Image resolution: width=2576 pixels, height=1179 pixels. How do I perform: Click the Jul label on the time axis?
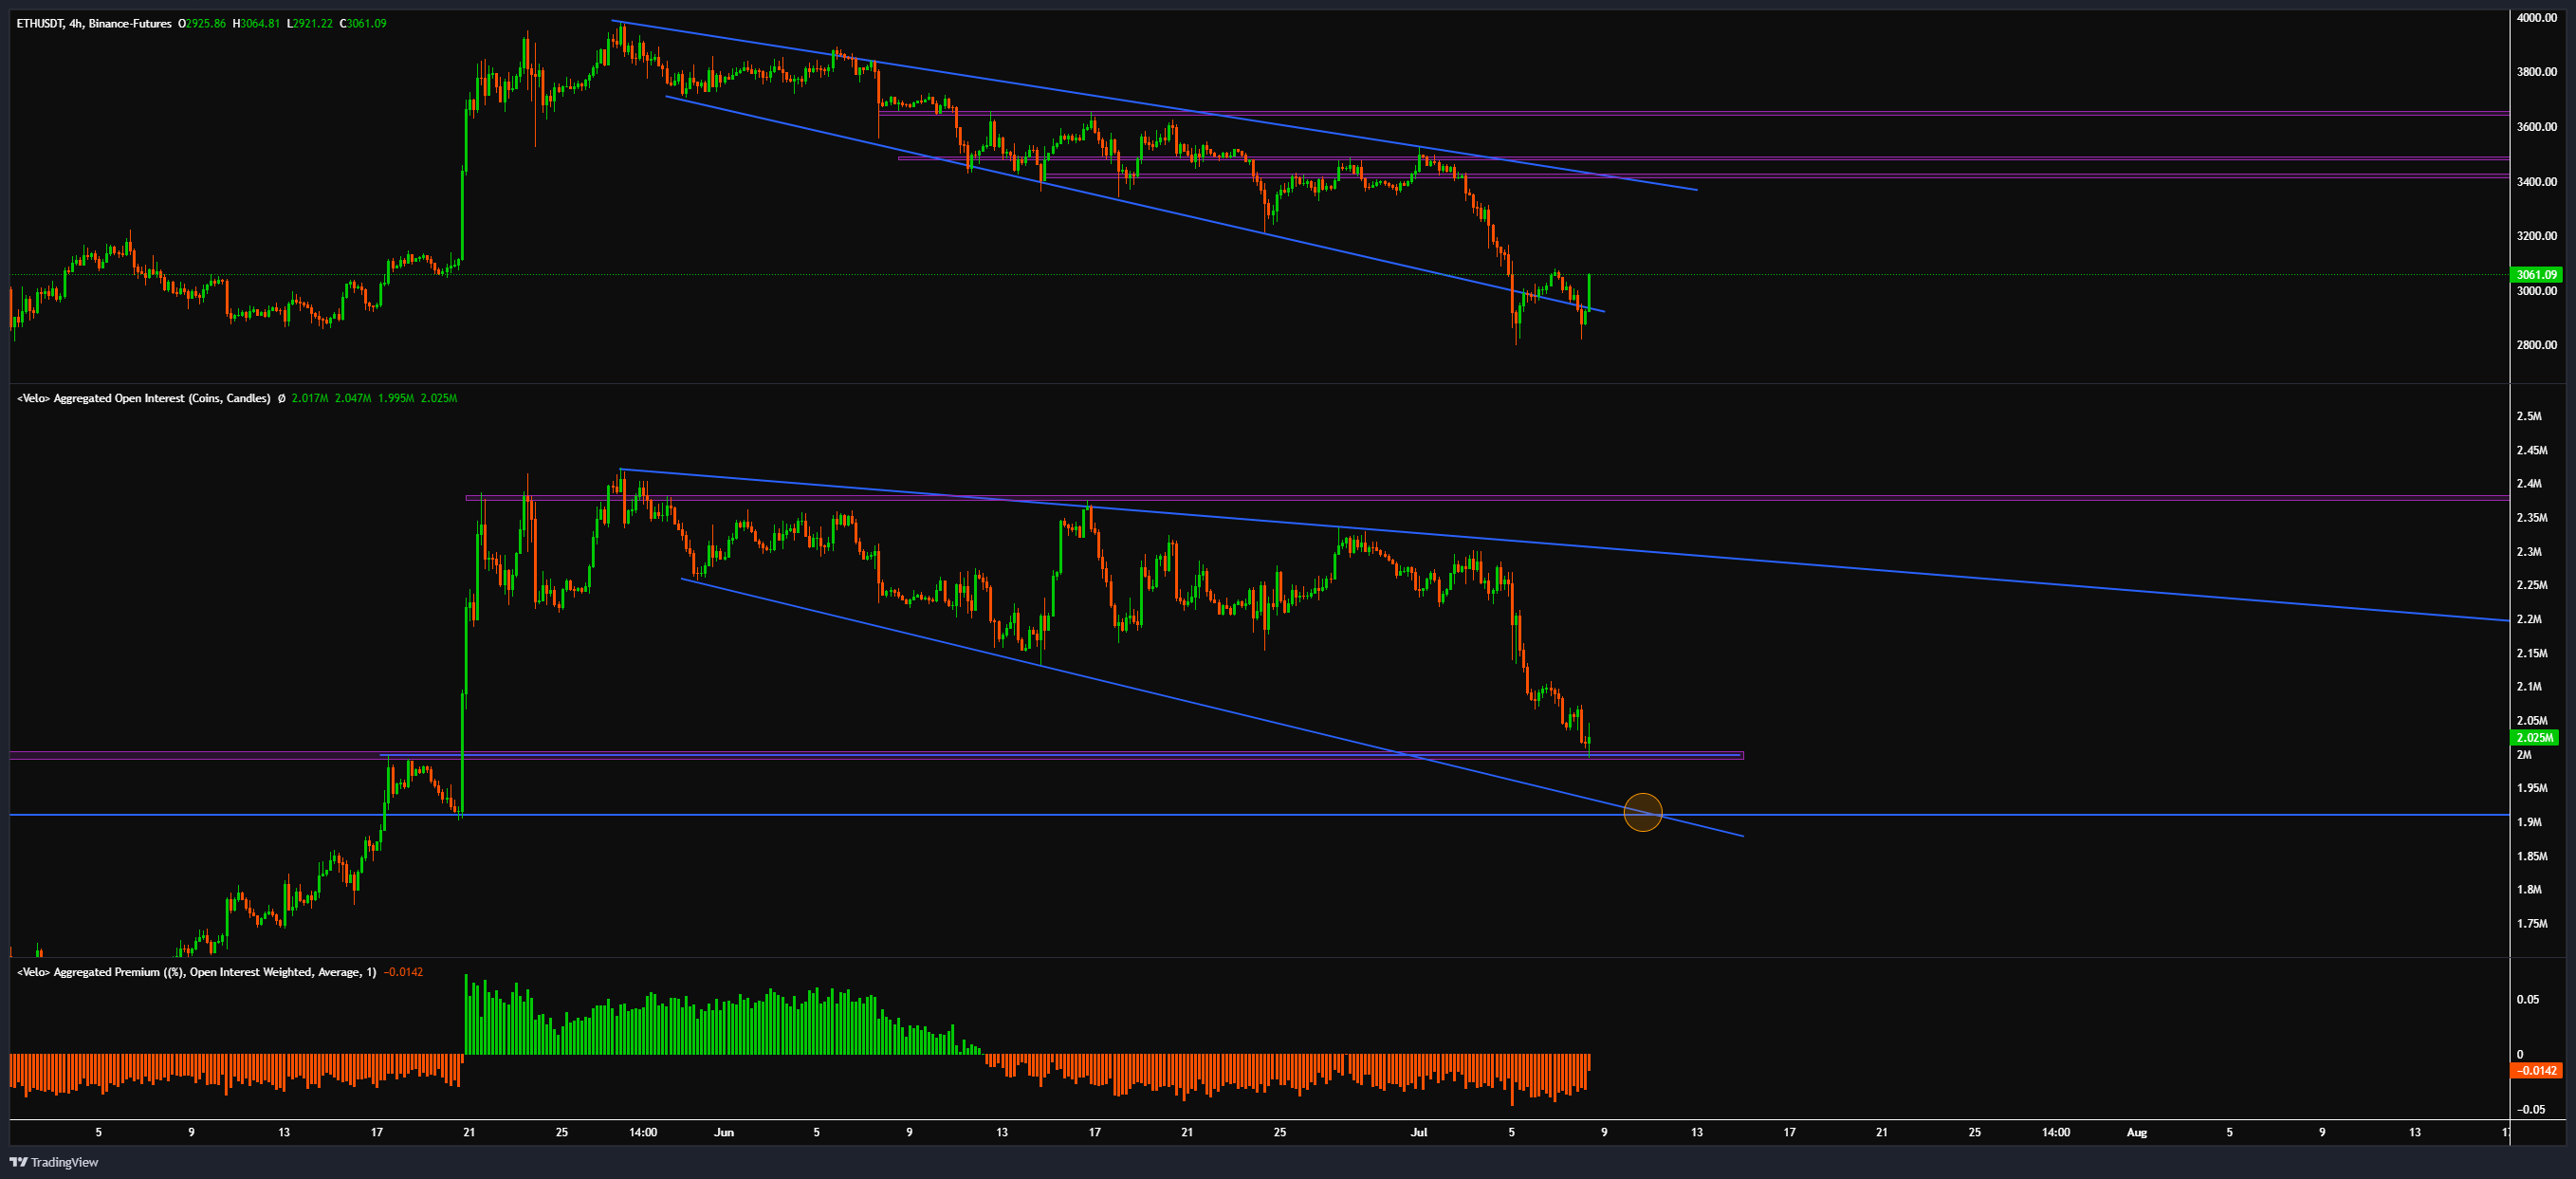tap(1418, 1132)
